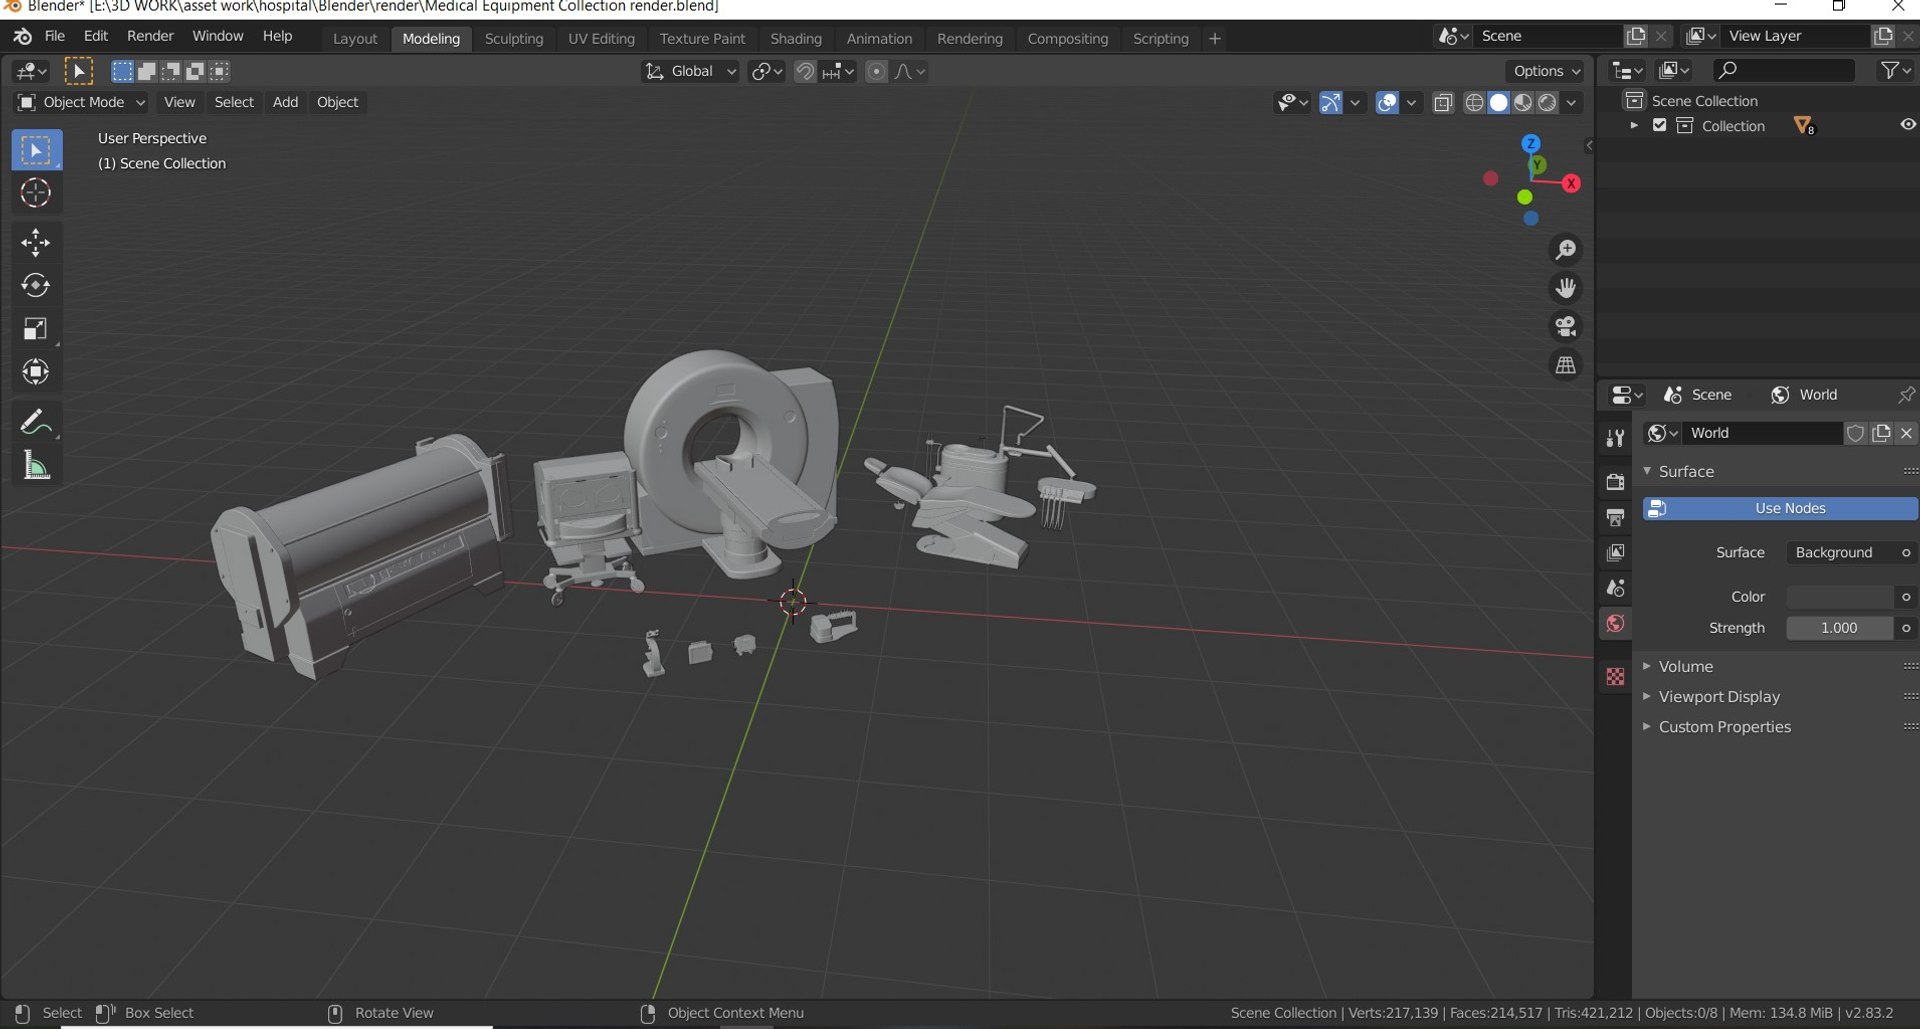
Task: Activate the Scale tool
Action: coord(36,329)
